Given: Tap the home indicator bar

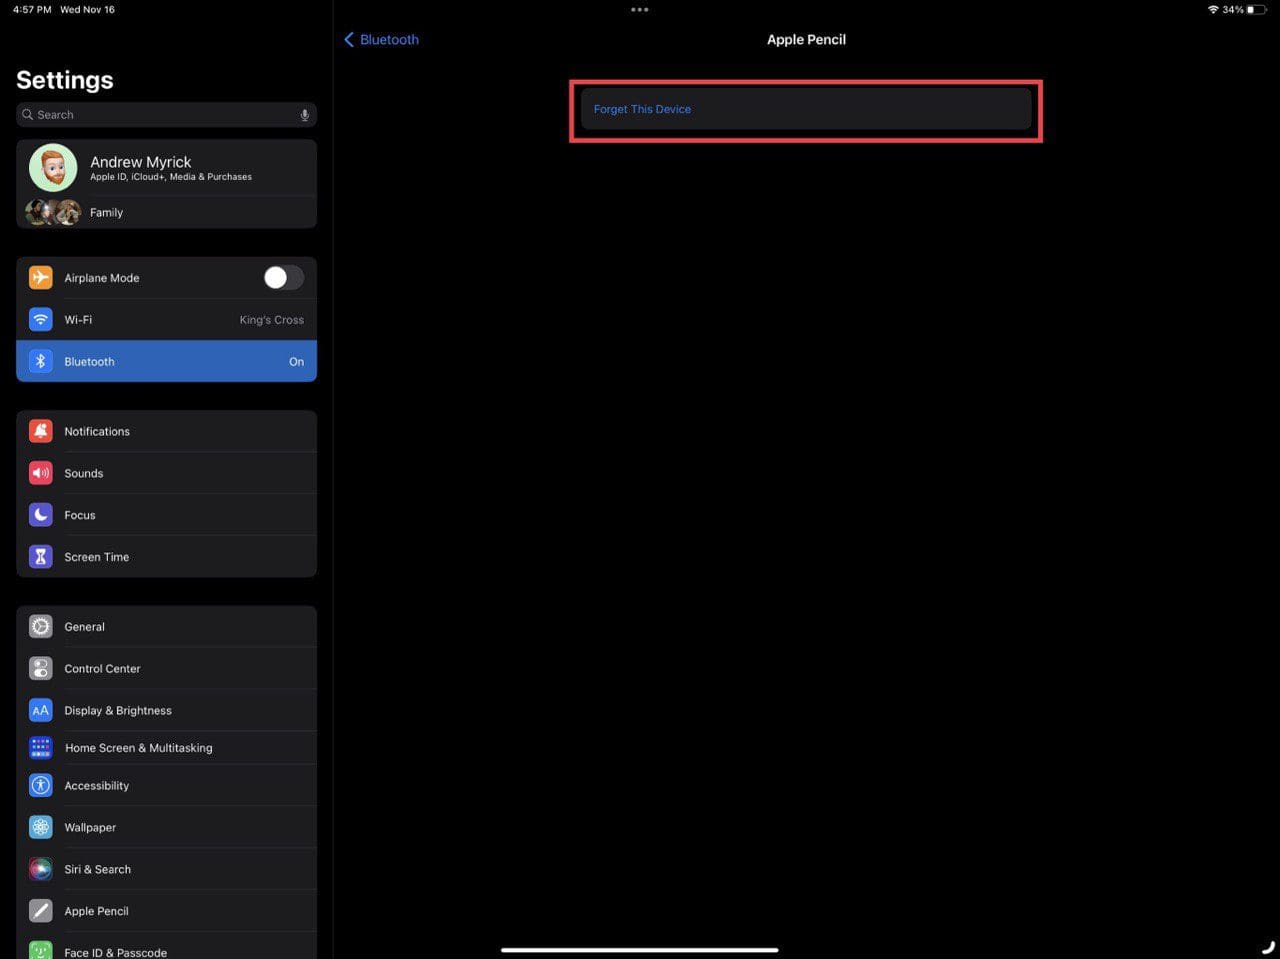Looking at the screenshot, I should (640, 950).
